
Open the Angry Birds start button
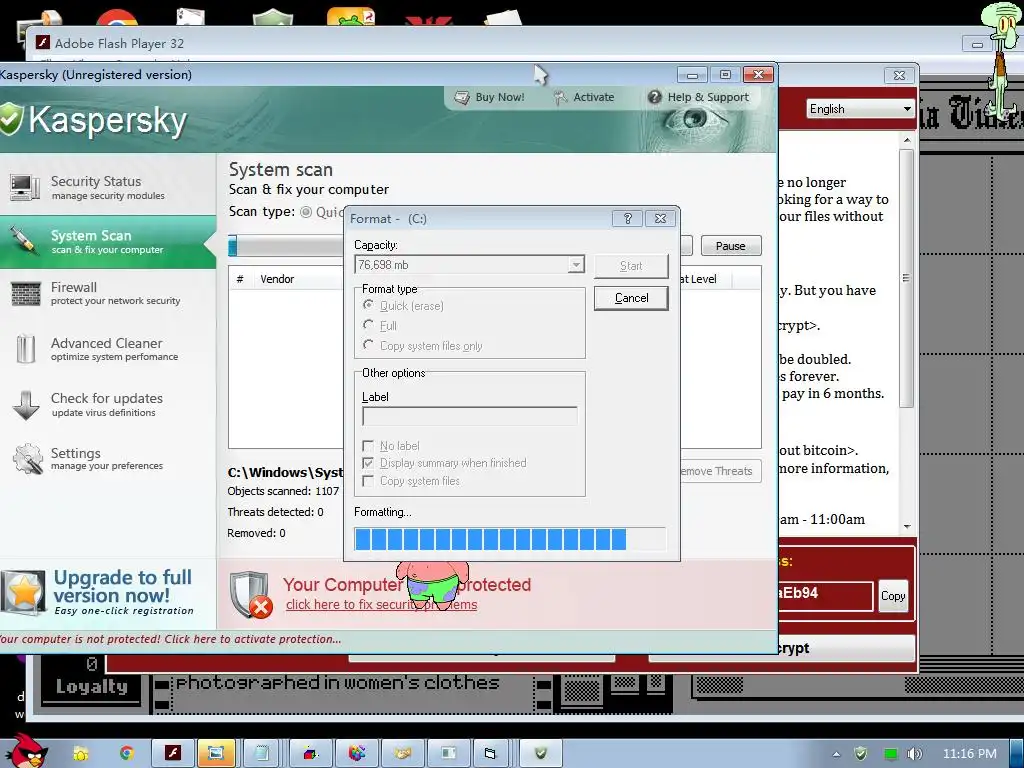(x=25, y=751)
